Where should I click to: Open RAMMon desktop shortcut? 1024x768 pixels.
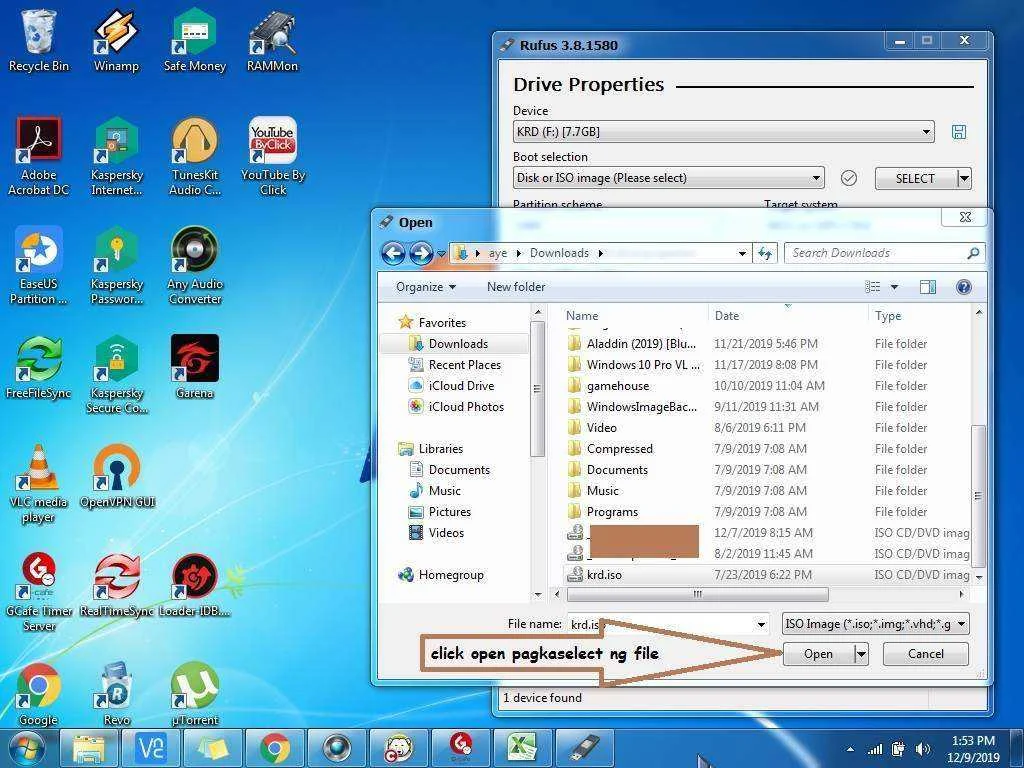click(272, 40)
